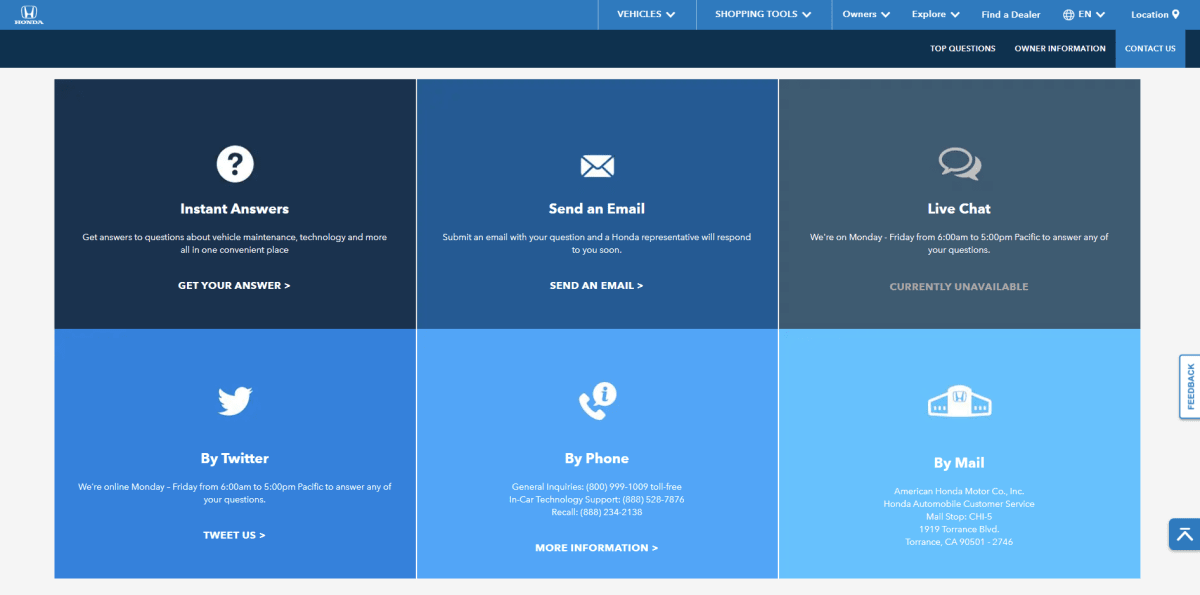Viewport: 1200px width, 595px height.
Task: Click the Send an Email heading
Action: pos(597,209)
